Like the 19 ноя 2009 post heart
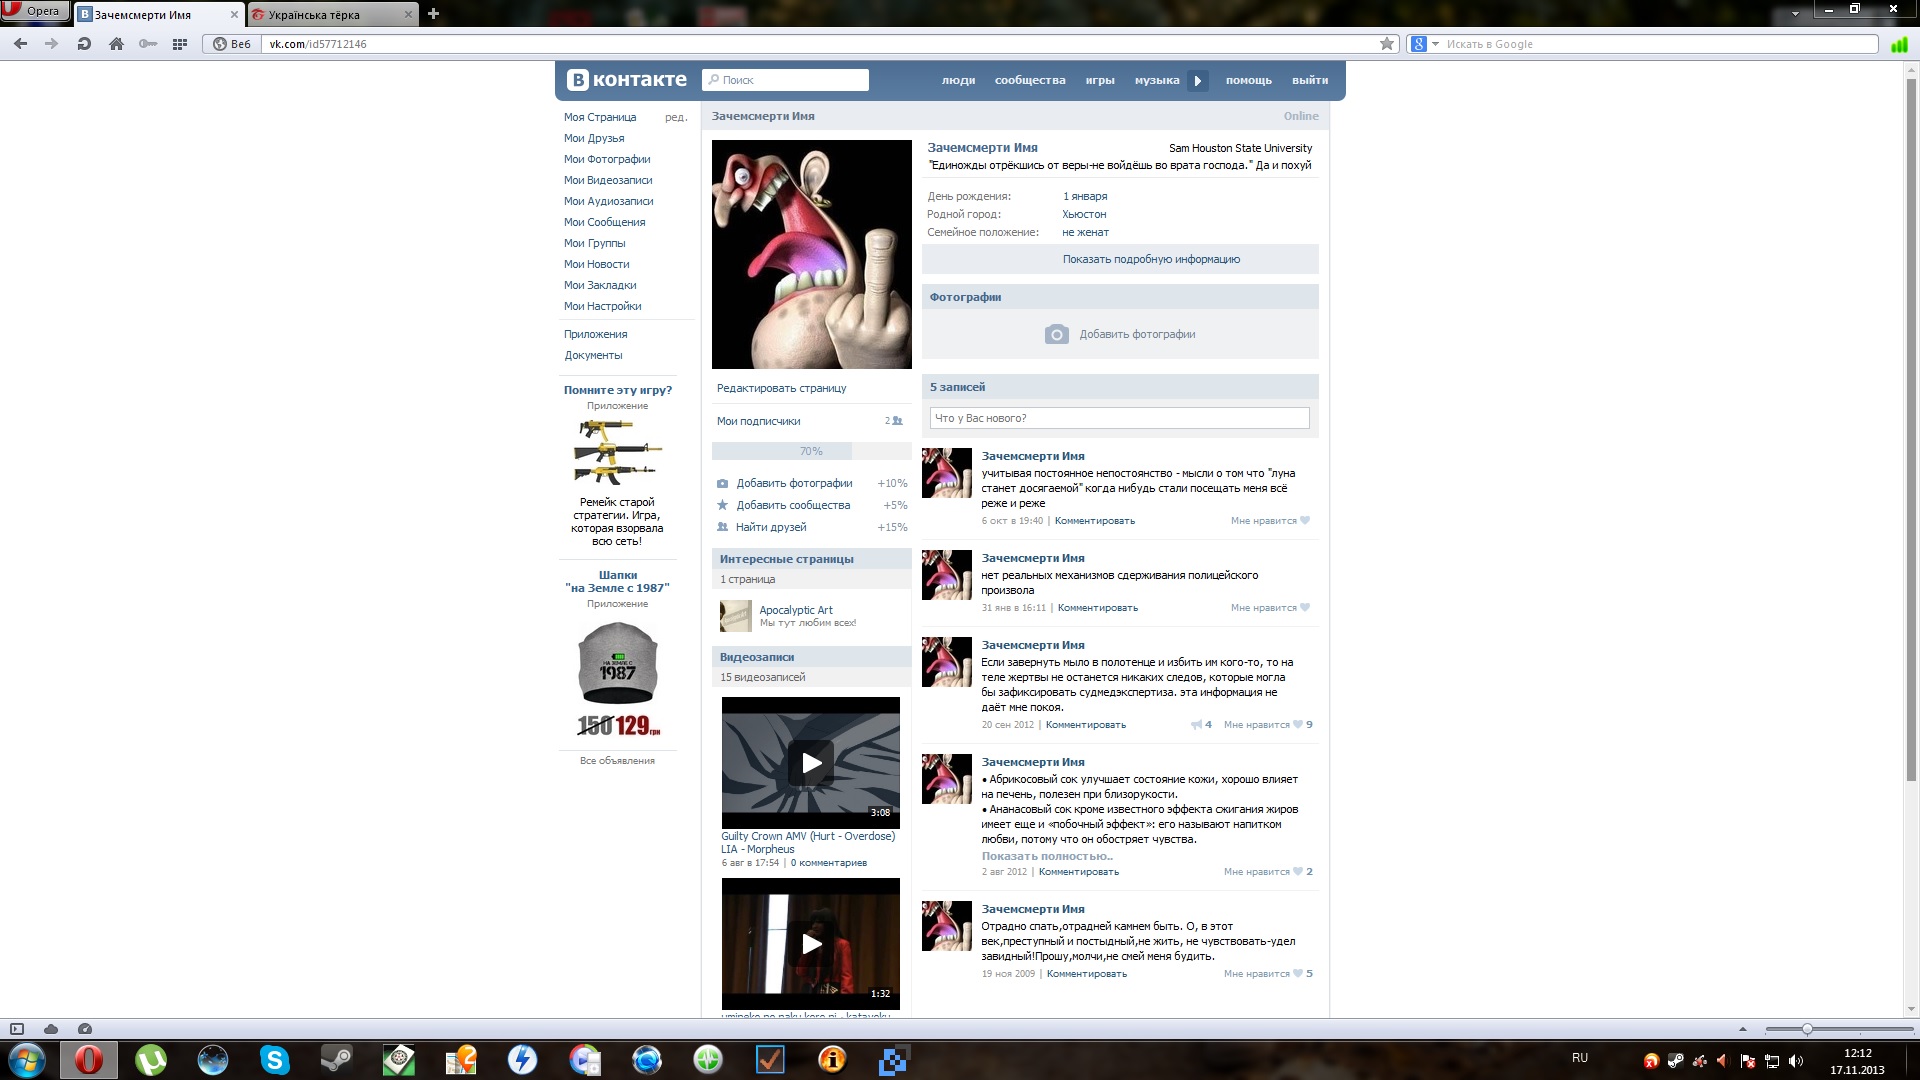 1298,973
